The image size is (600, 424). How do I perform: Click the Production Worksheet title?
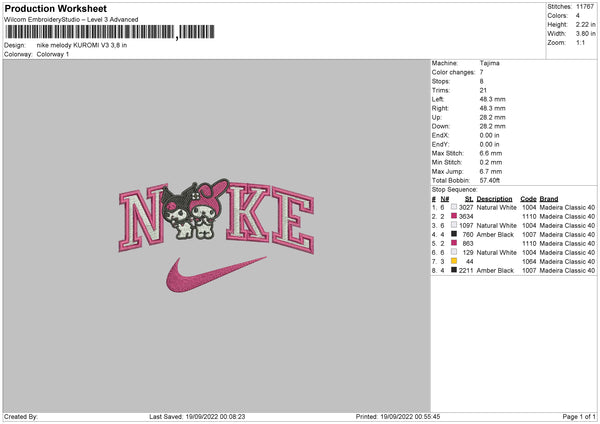[55, 8]
